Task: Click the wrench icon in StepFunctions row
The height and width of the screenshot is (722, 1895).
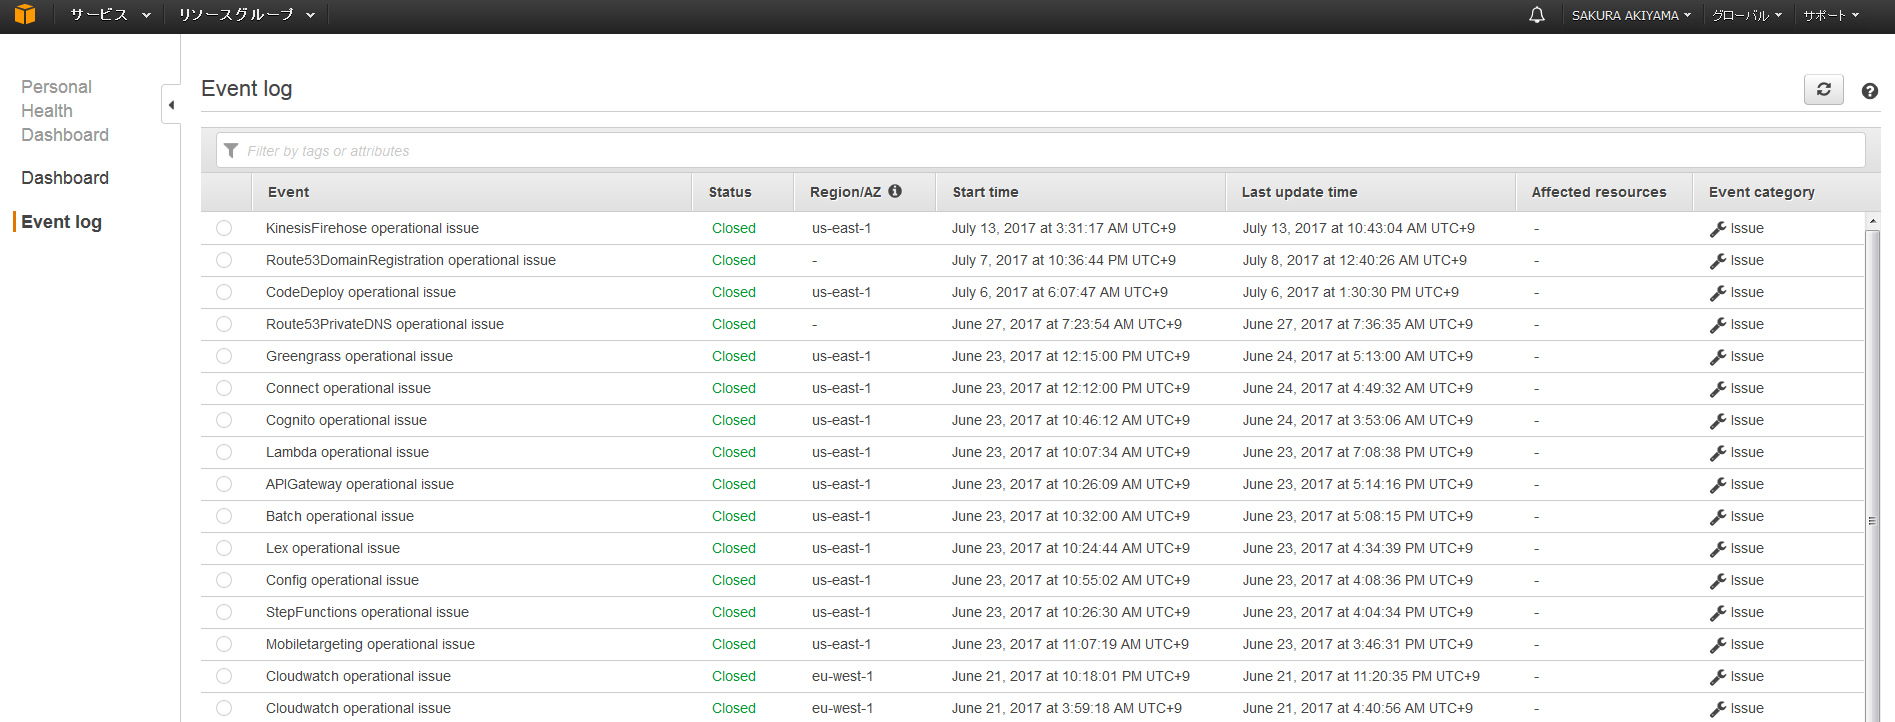Action: point(1717,613)
